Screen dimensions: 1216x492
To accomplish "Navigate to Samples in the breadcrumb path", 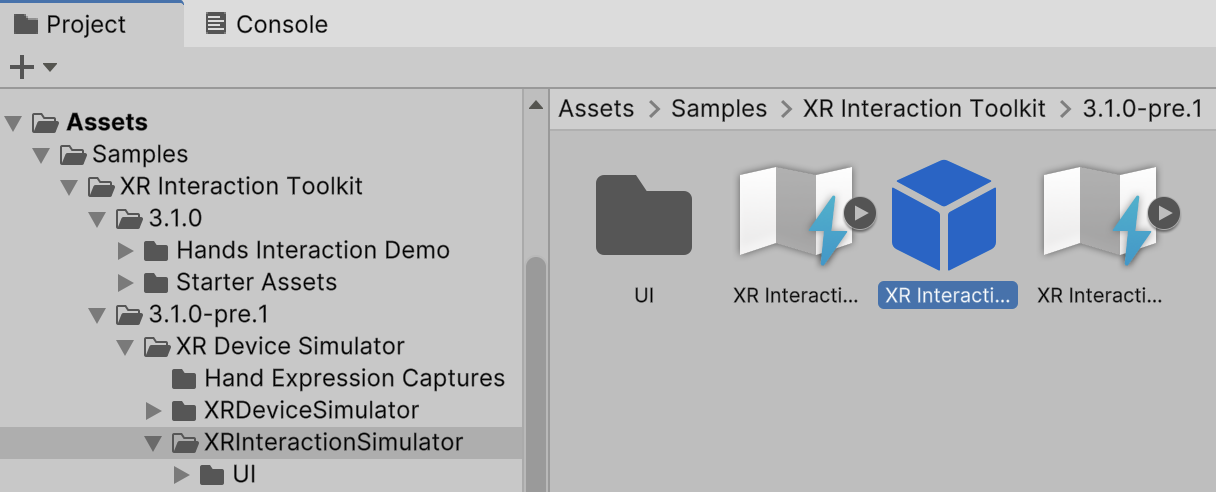I will click(719, 109).
